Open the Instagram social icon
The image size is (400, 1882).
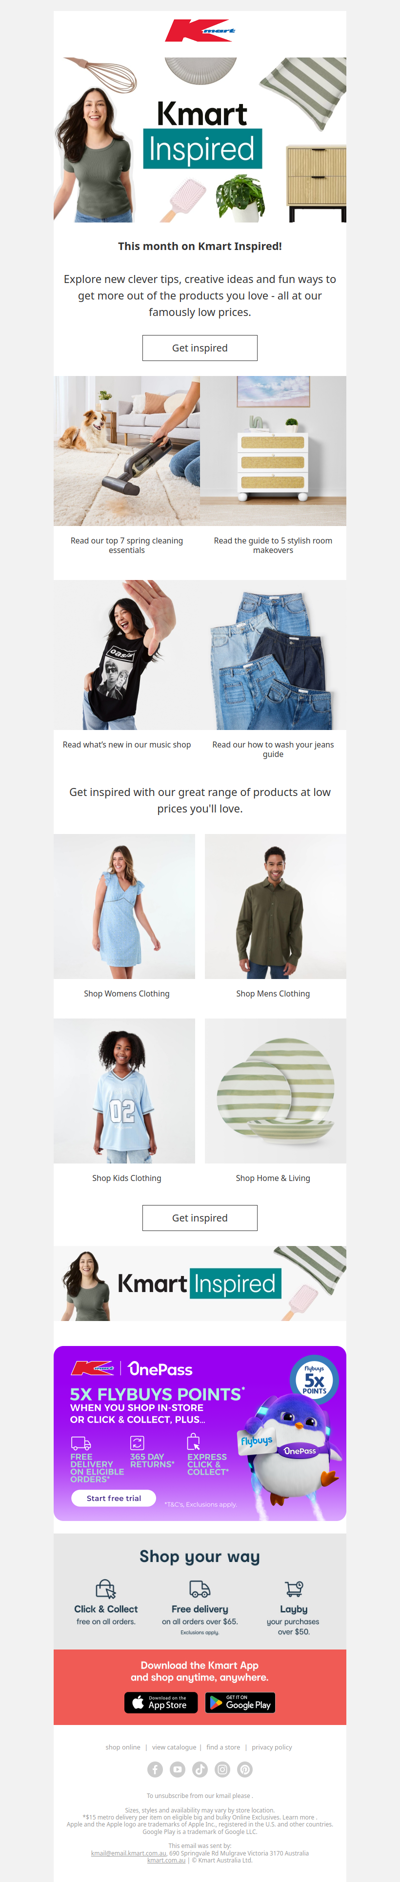[x=222, y=1769]
